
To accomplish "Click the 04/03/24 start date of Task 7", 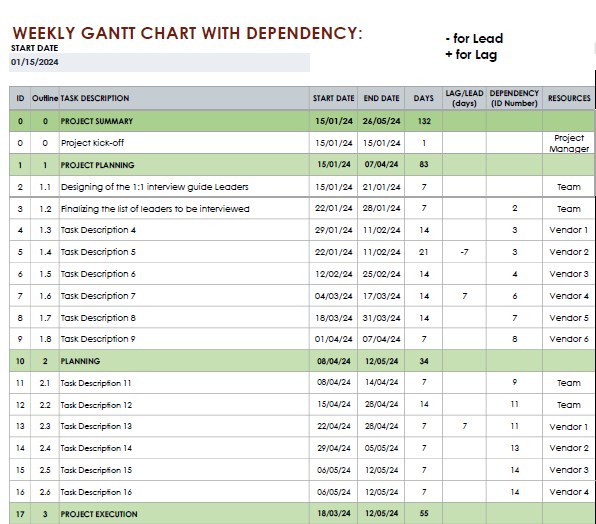I will coord(333,296).
